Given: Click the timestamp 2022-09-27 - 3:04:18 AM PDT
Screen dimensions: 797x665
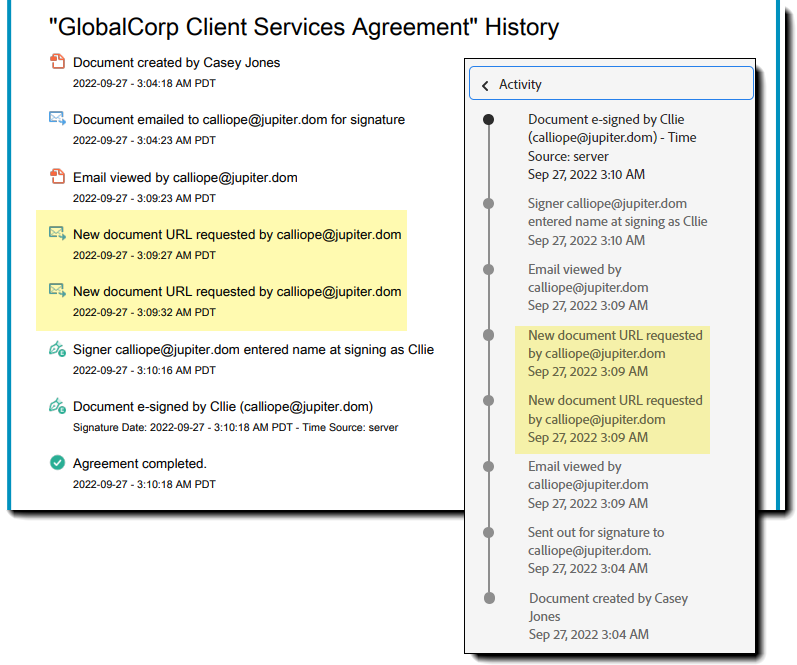Looking at the screenshot, I should tap(144, 83).
